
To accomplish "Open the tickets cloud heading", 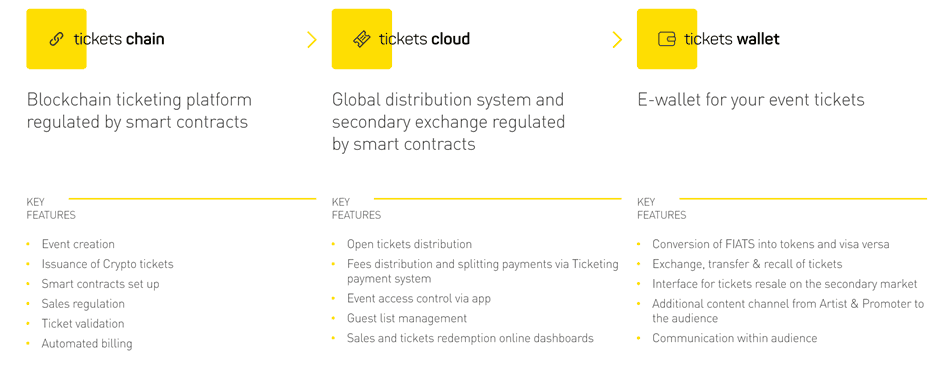I will coord(424,40).
